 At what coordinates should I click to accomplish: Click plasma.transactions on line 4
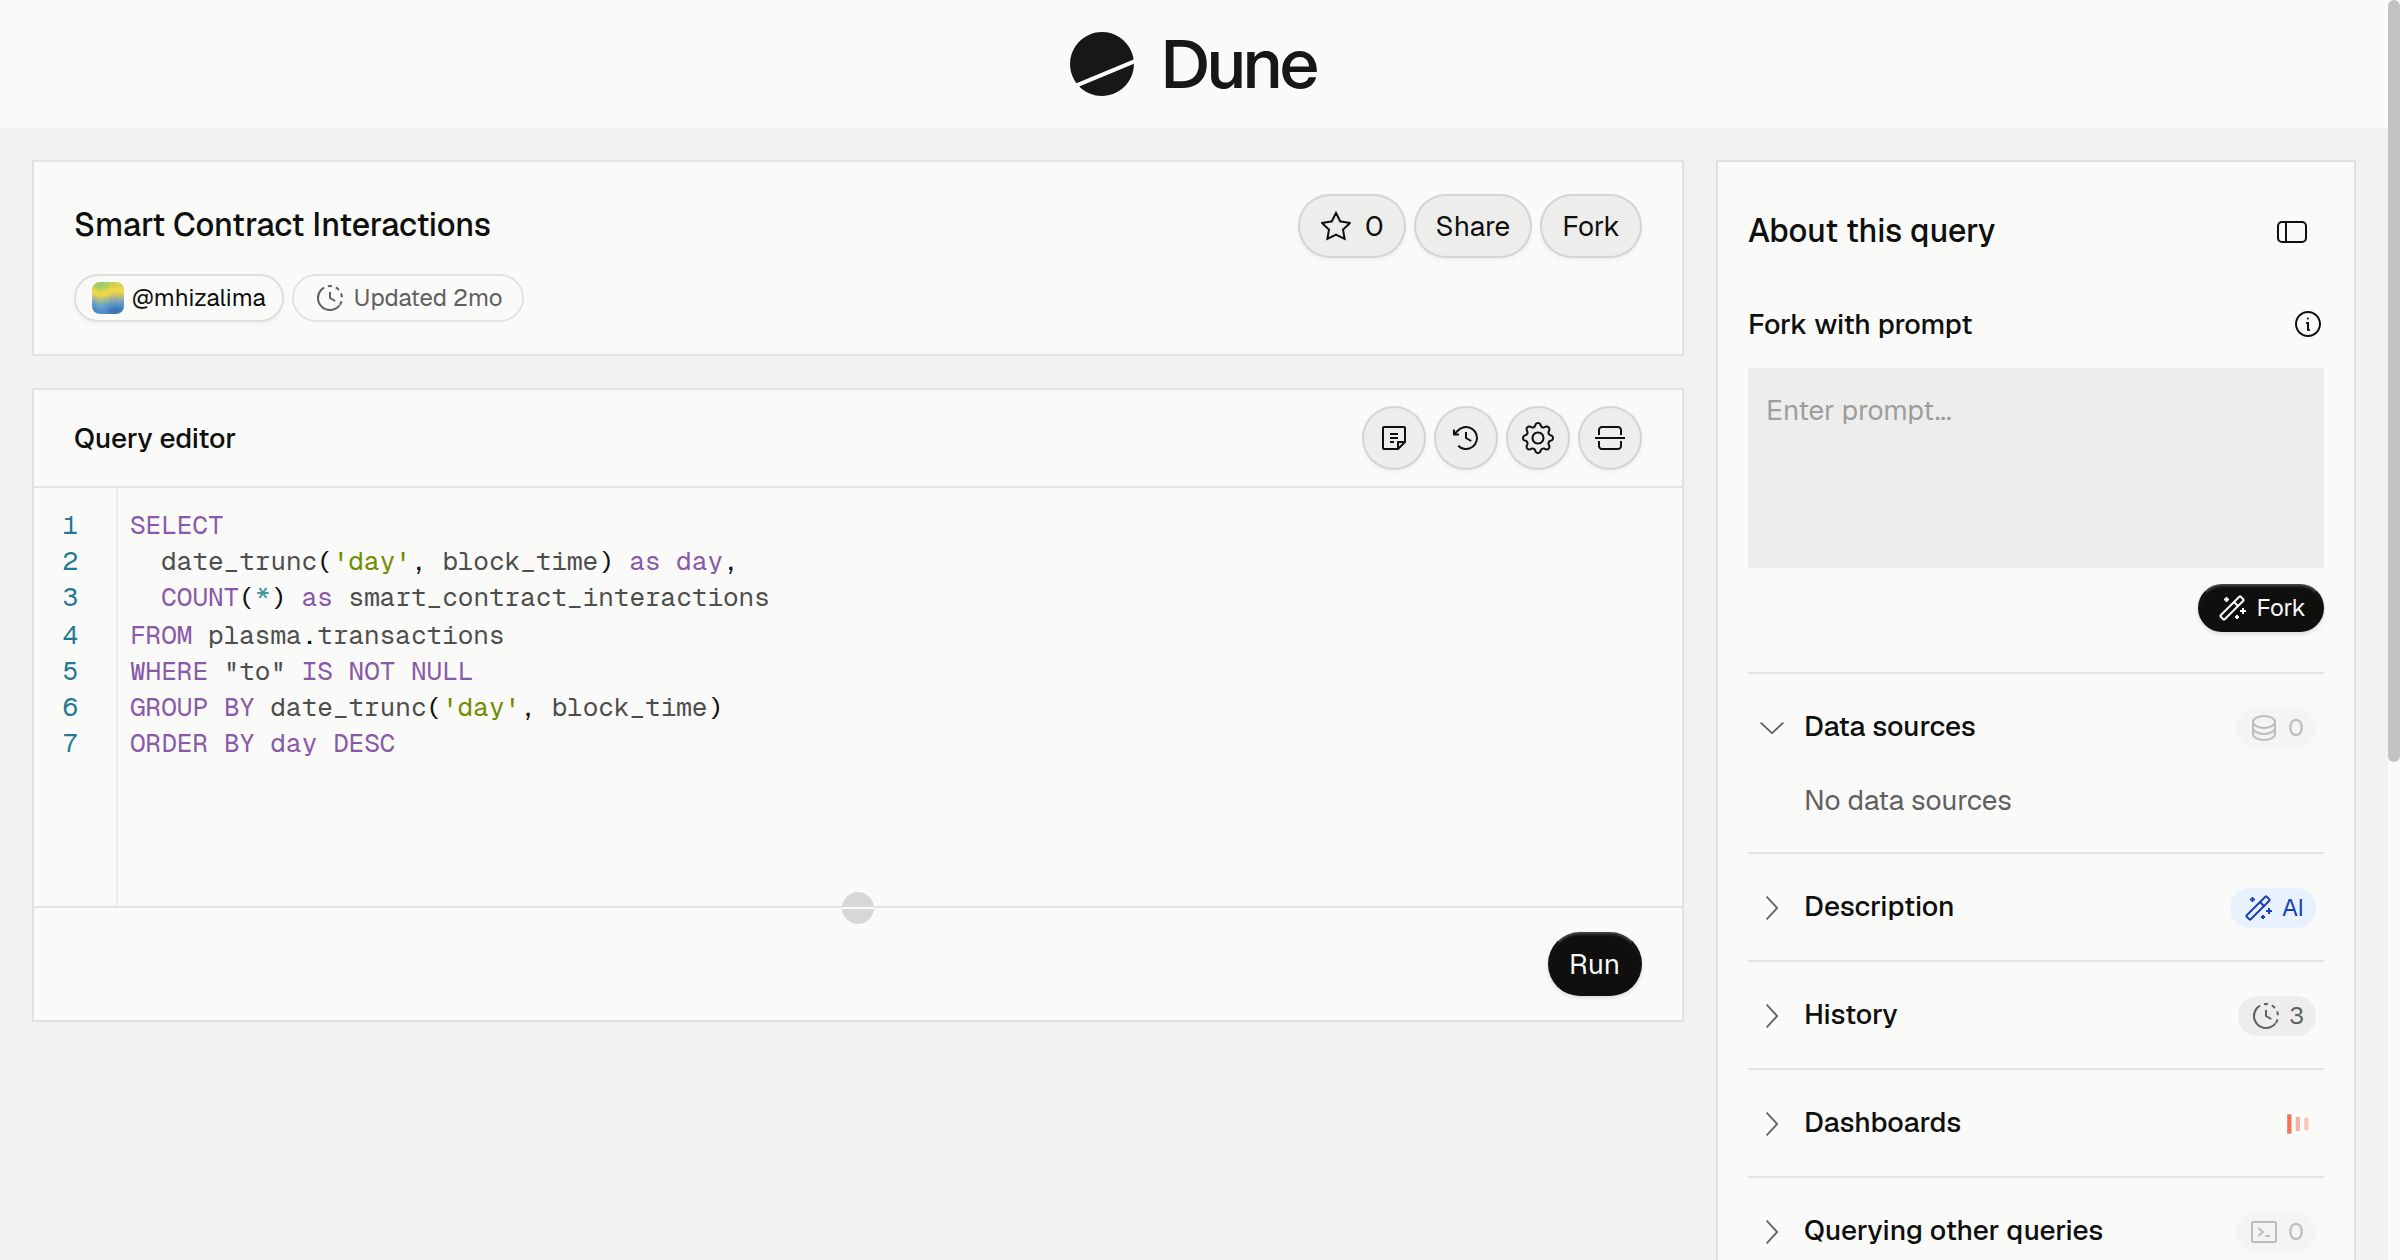(355, 636)
